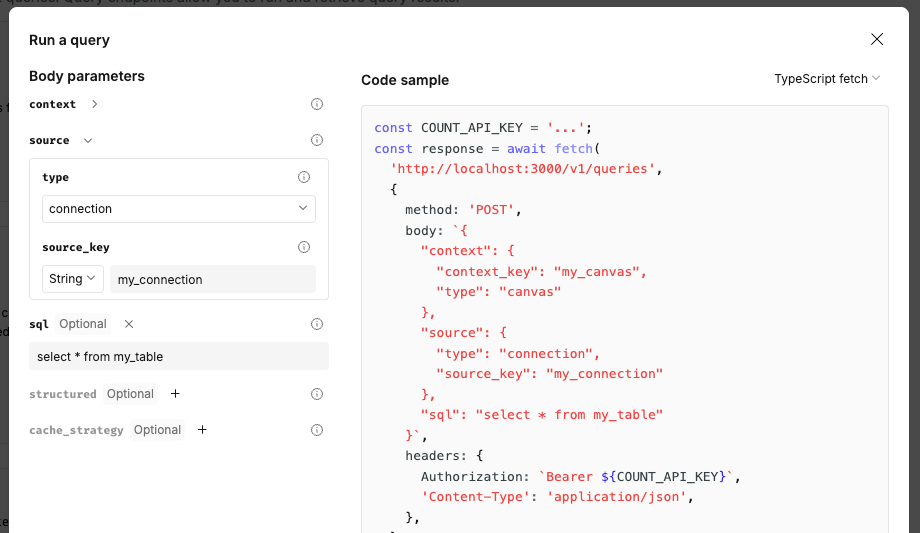
Task: Click info icon next to context parameter
Action: (x=317, y=104)
